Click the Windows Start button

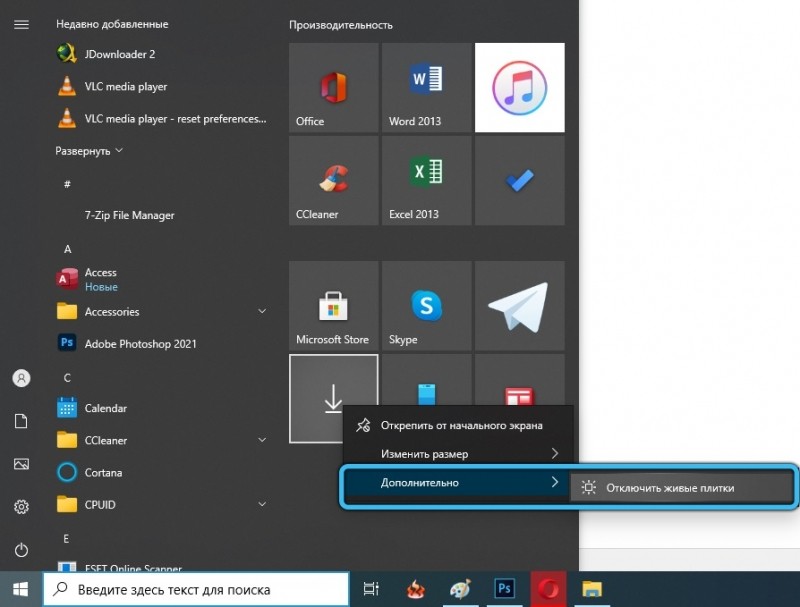click(x=20, y=590)
